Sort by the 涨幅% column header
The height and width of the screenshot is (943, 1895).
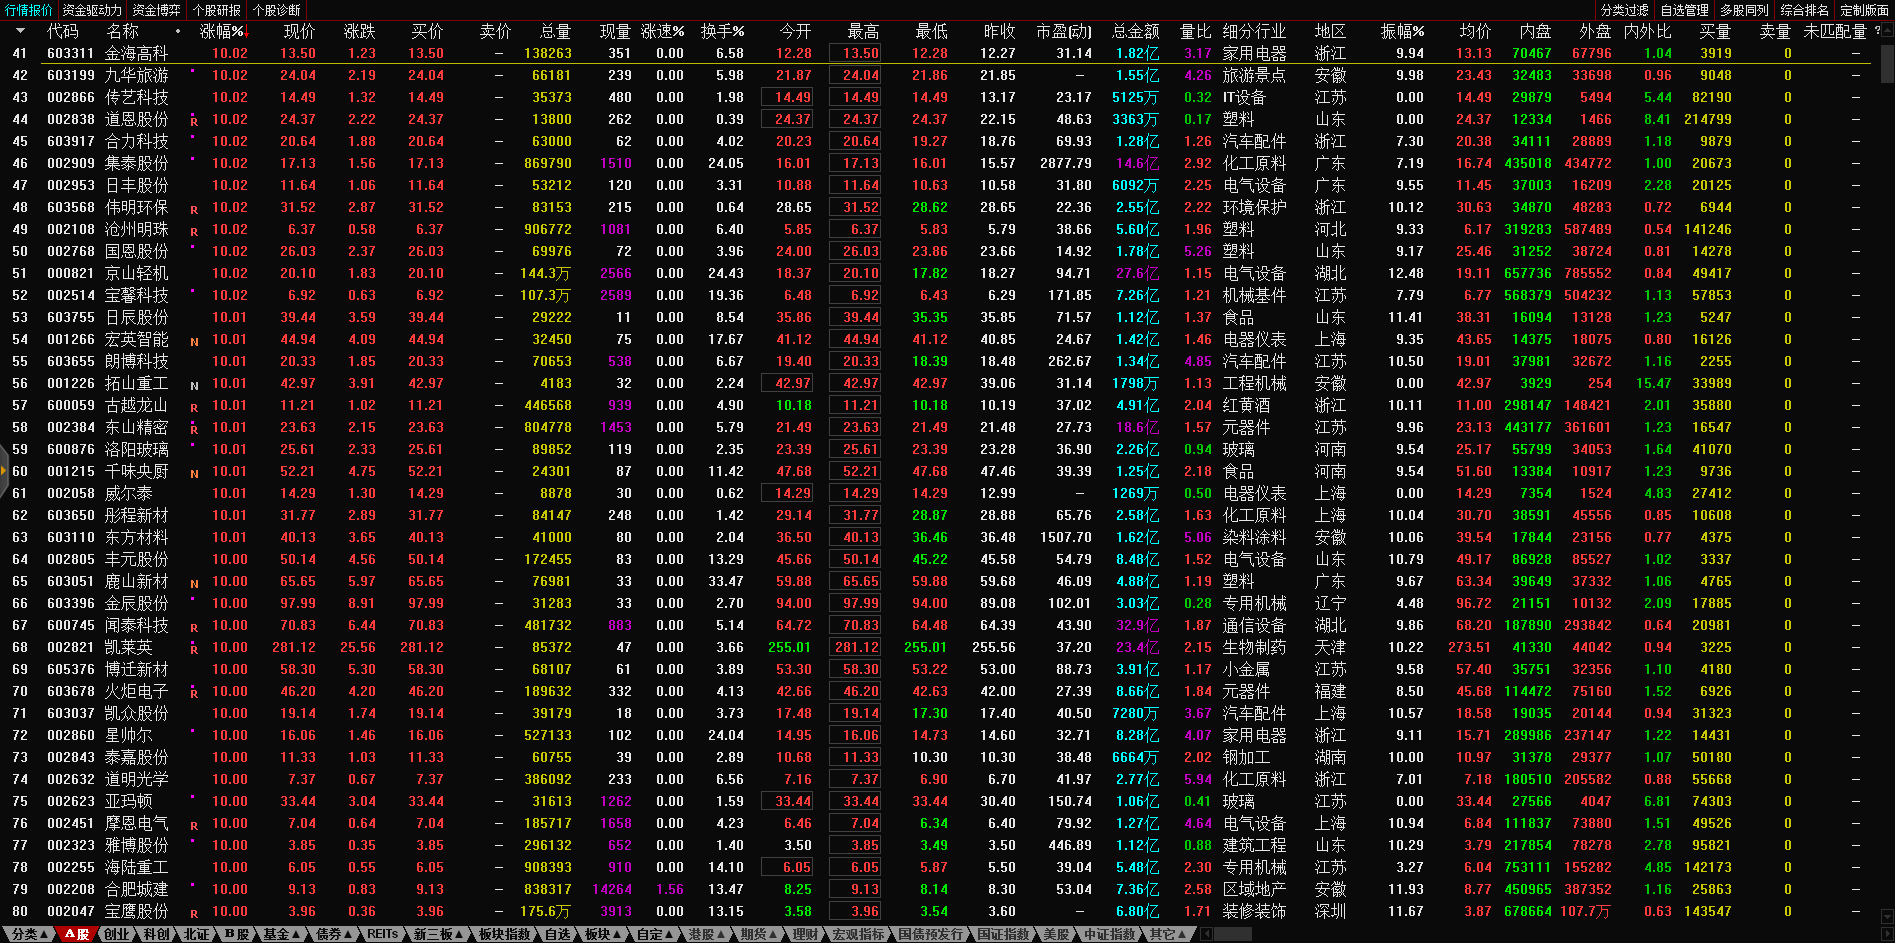(222, 31)
